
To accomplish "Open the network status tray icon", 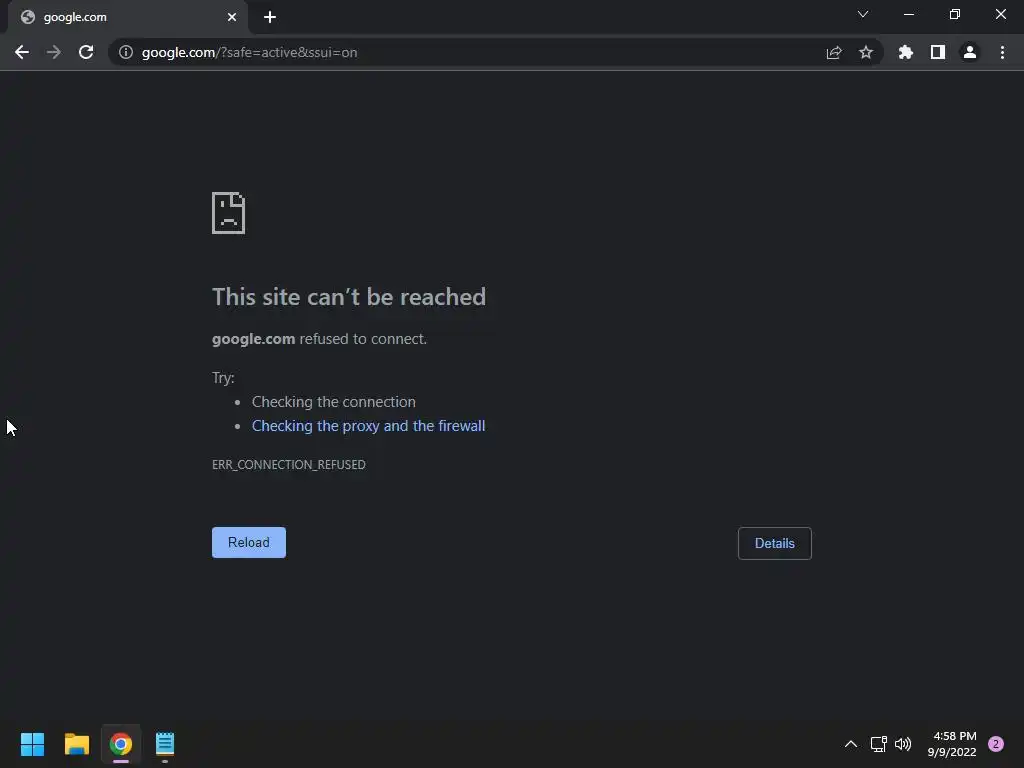I will click(x=878, y=744).
